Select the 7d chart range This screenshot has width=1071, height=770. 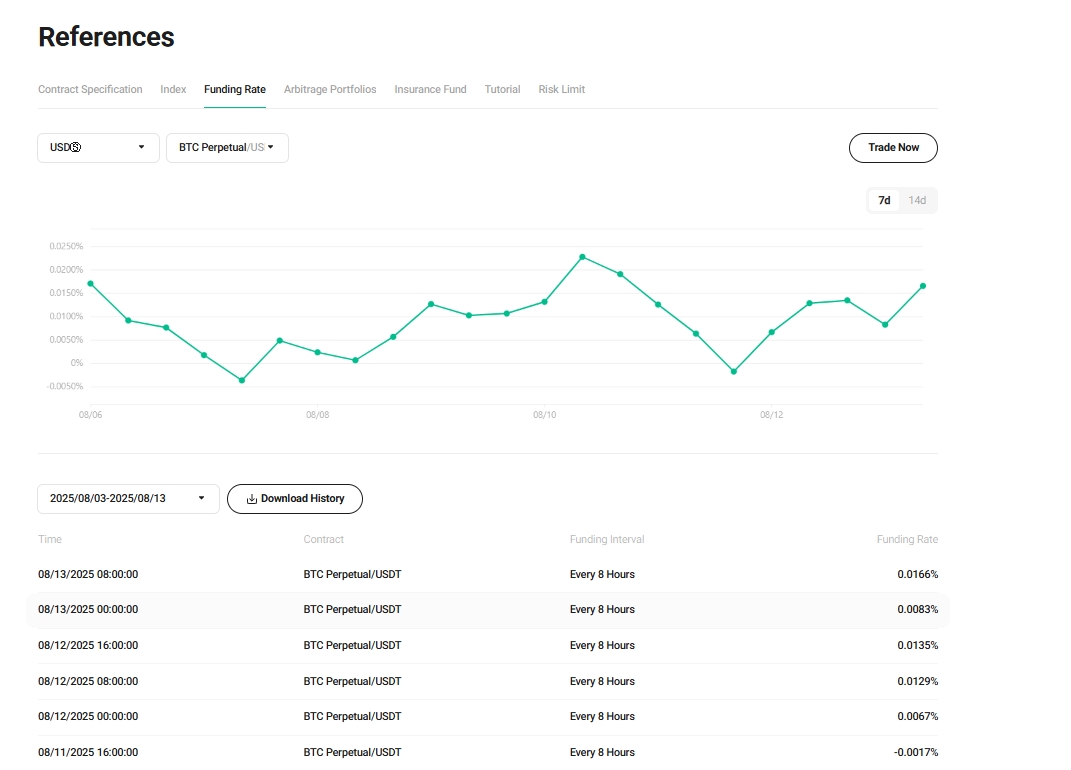[884, 201]
